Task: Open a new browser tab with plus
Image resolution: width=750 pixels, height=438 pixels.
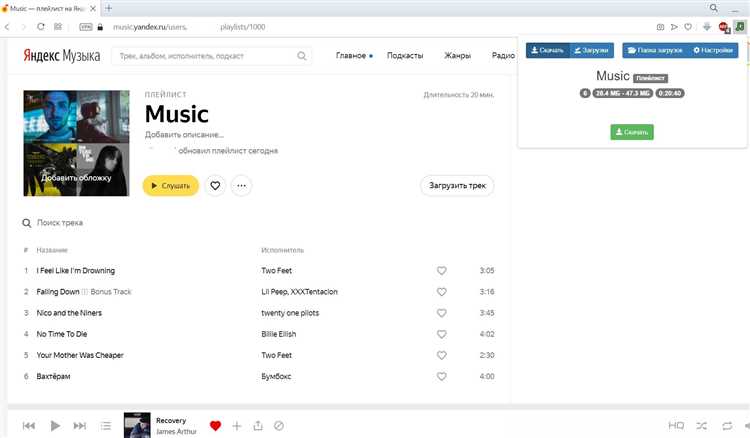Action: 109,8
